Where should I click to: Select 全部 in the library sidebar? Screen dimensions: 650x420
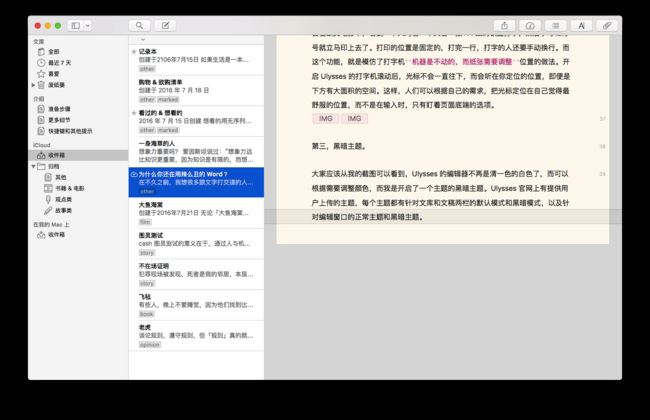54,52
